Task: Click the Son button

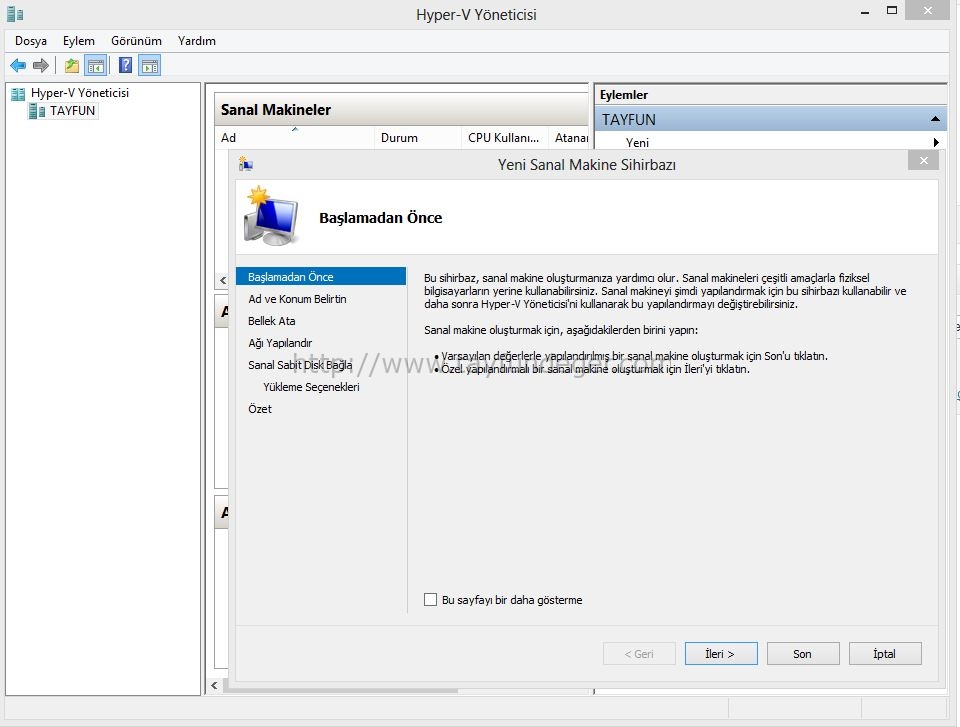Action: [x=803, y=654]
